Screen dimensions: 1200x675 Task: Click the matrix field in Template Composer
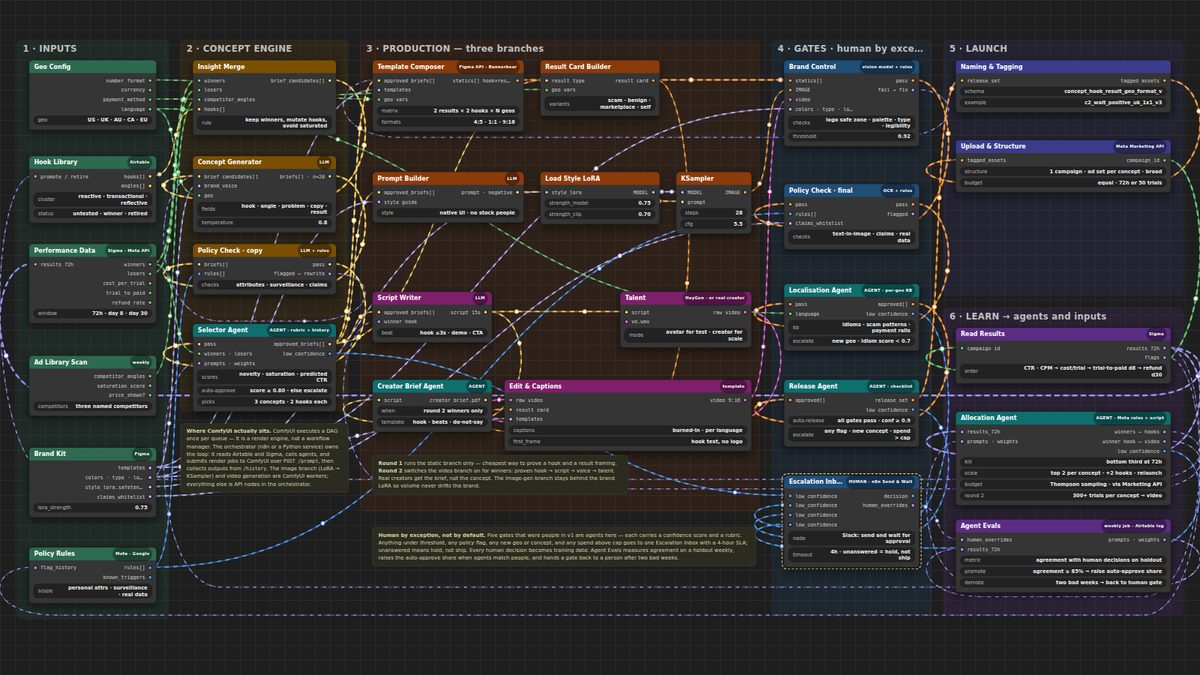tap(447, 110)
